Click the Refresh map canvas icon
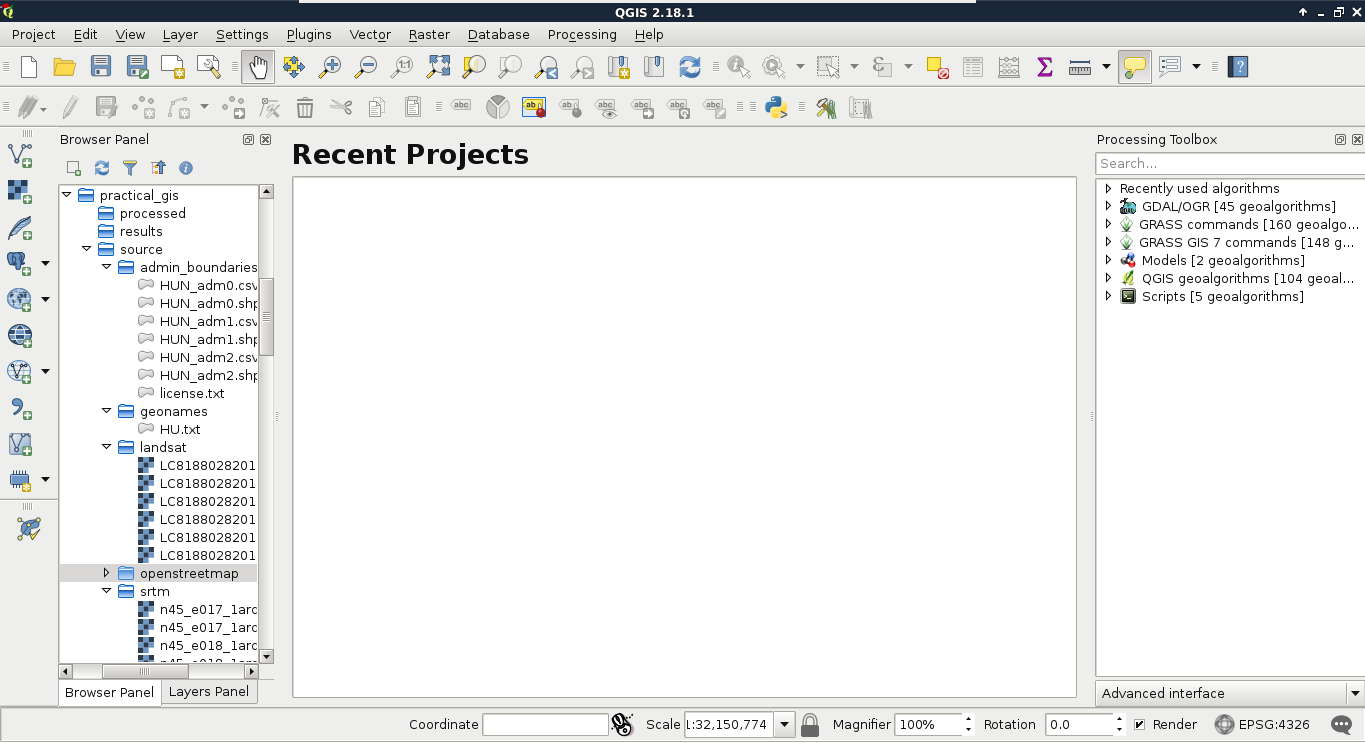 (x=690, y=67)
